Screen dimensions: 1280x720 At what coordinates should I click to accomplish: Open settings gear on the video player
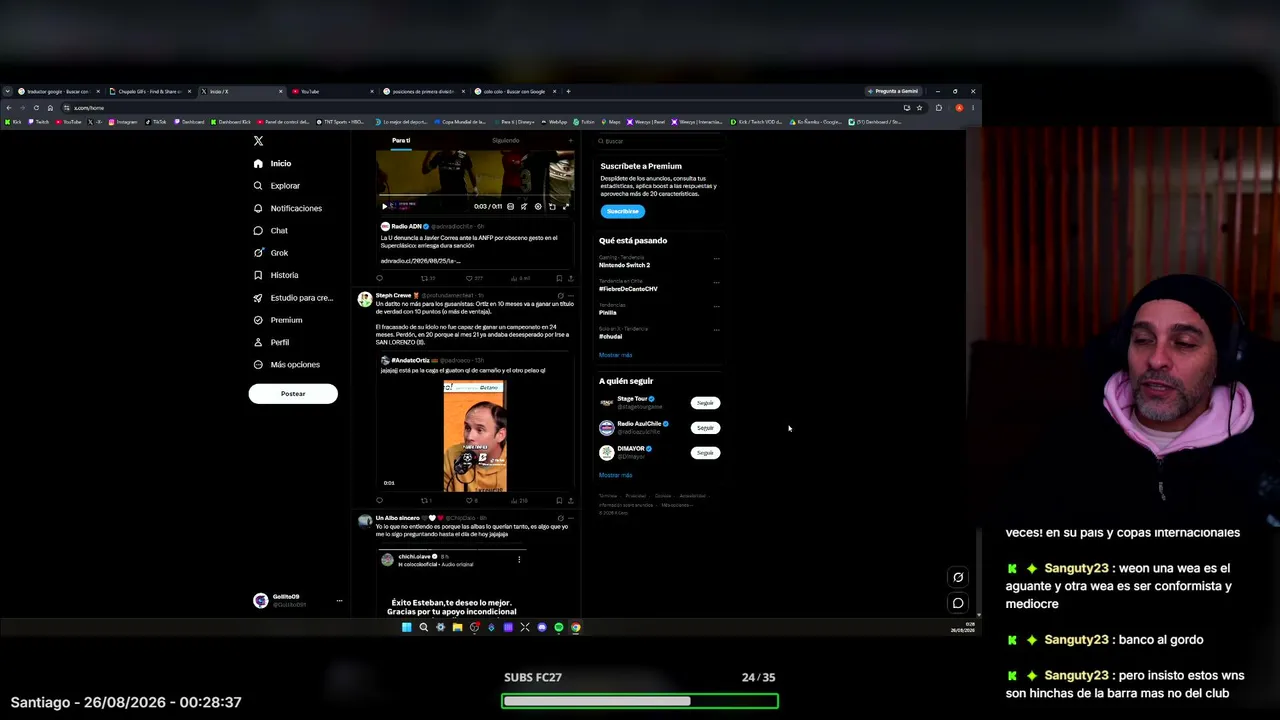[538, 207]
